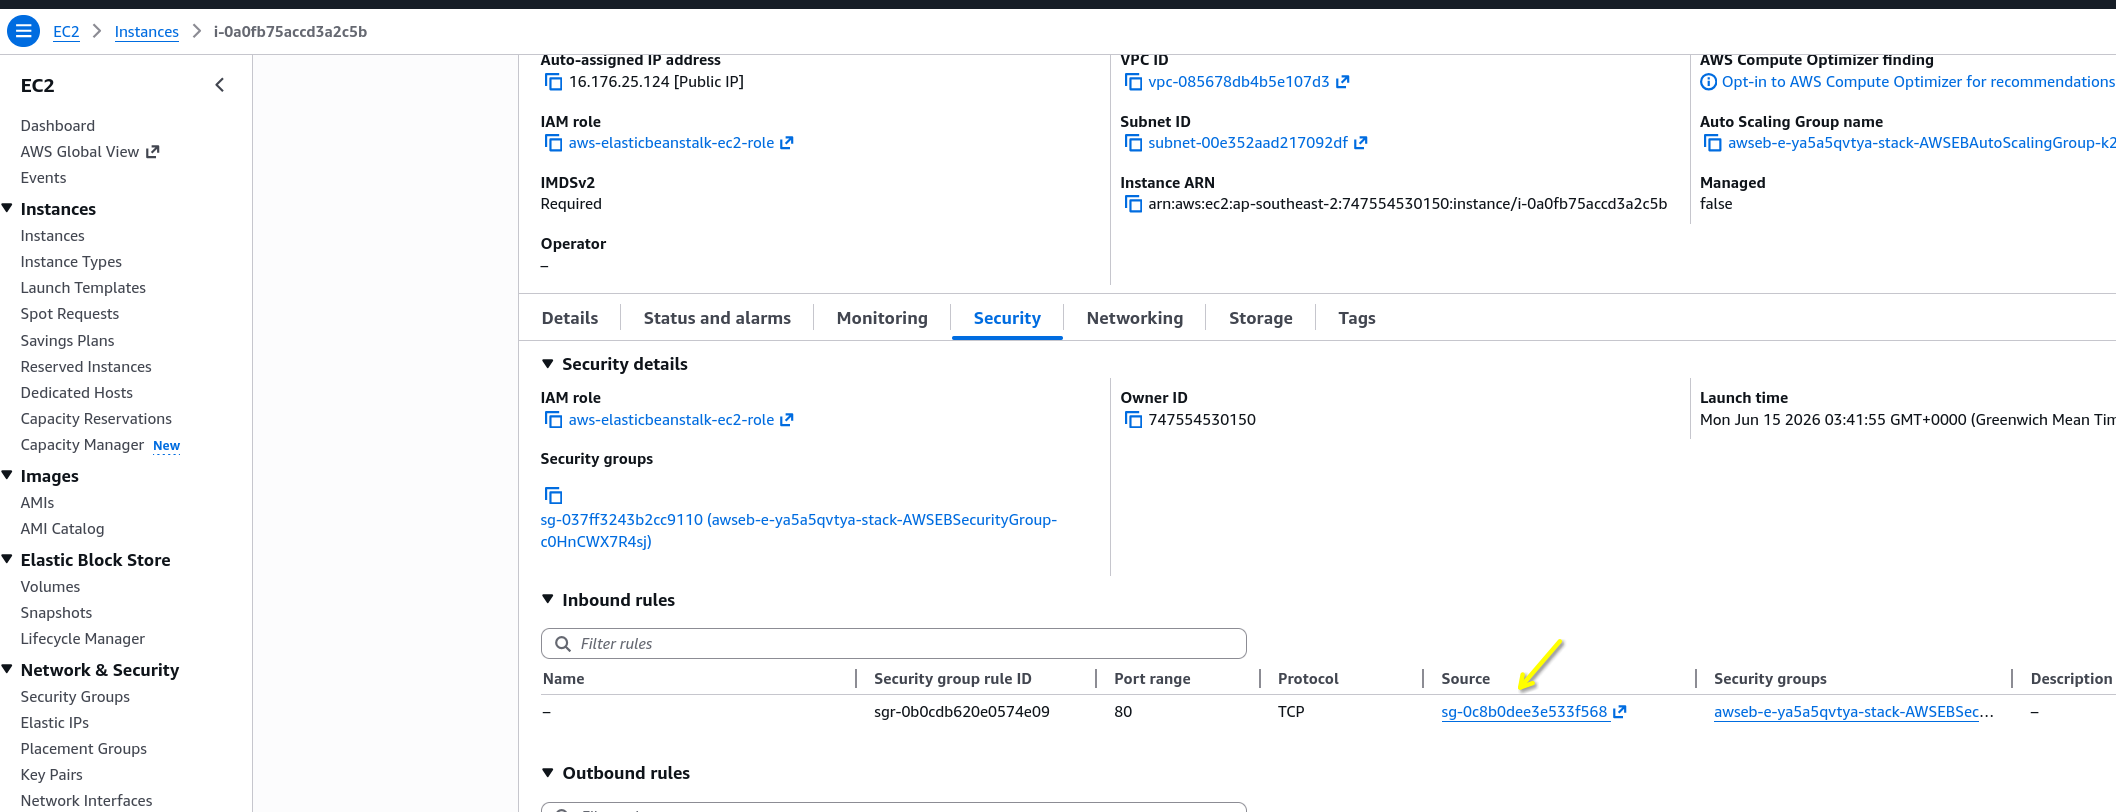
Task: Open Dedicated Hosts in the sidebar
Action: pyautogui.click(x=76, y=393)
